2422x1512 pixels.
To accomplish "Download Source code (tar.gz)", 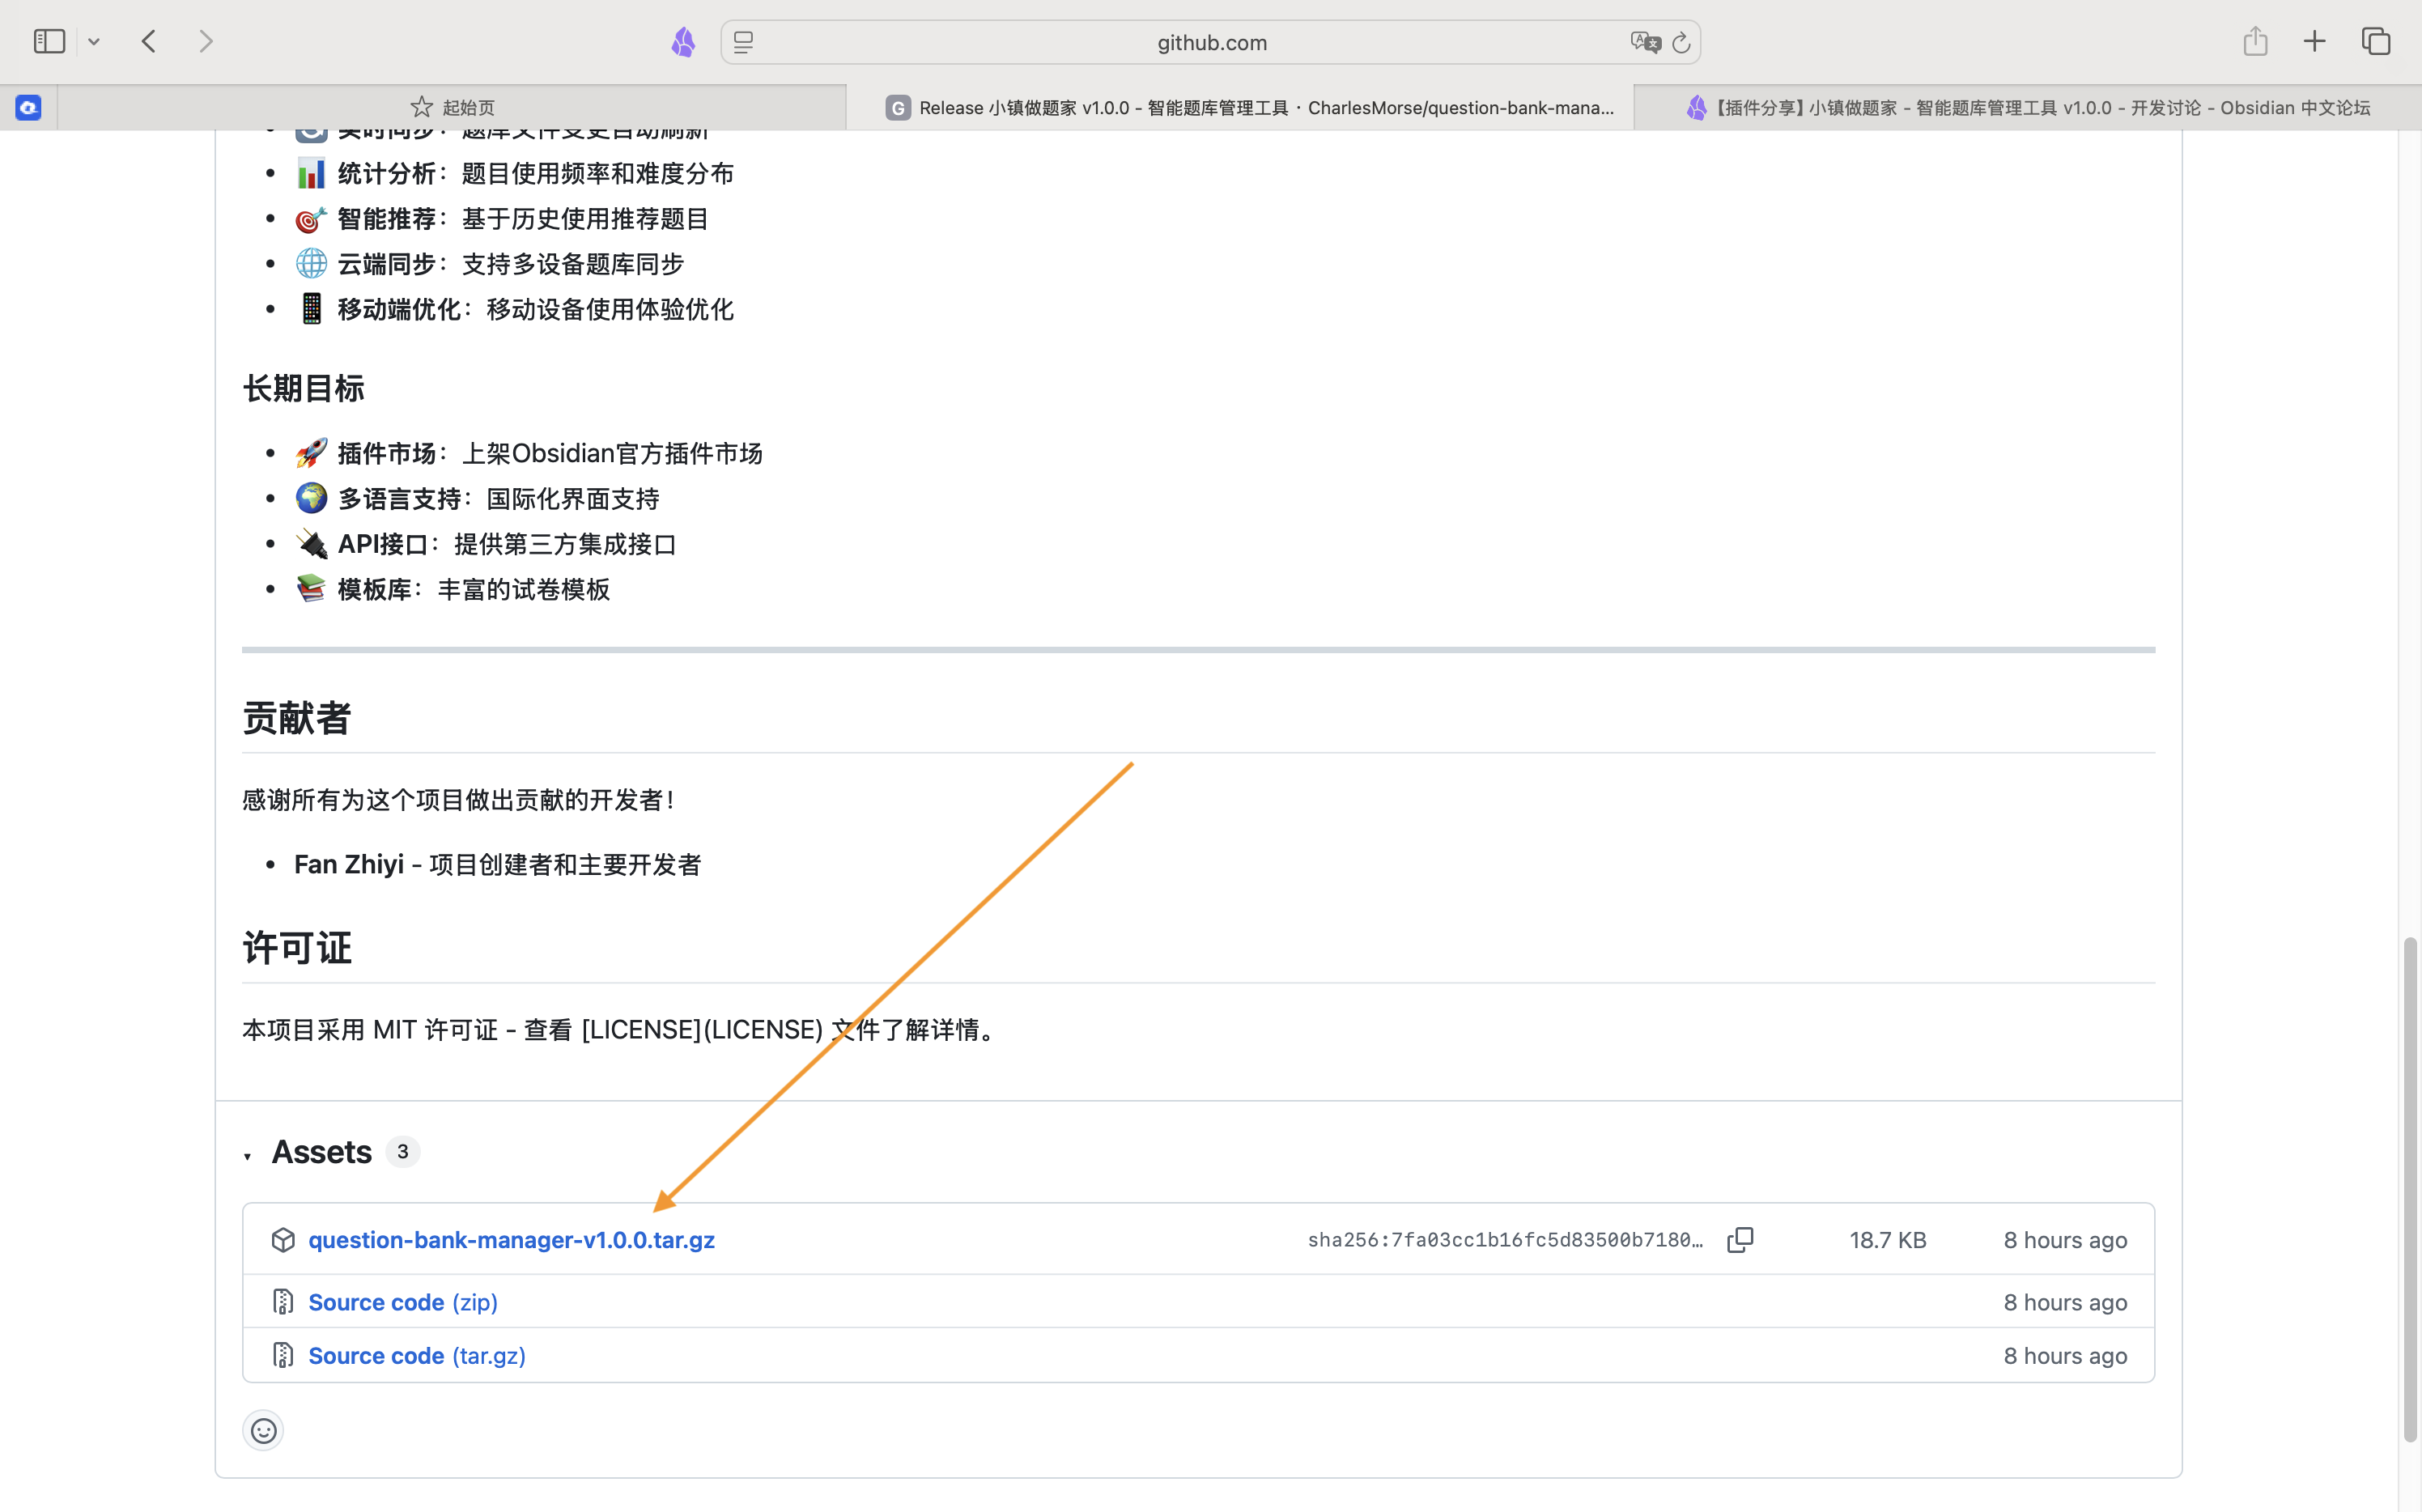I will click(416, 1356).
